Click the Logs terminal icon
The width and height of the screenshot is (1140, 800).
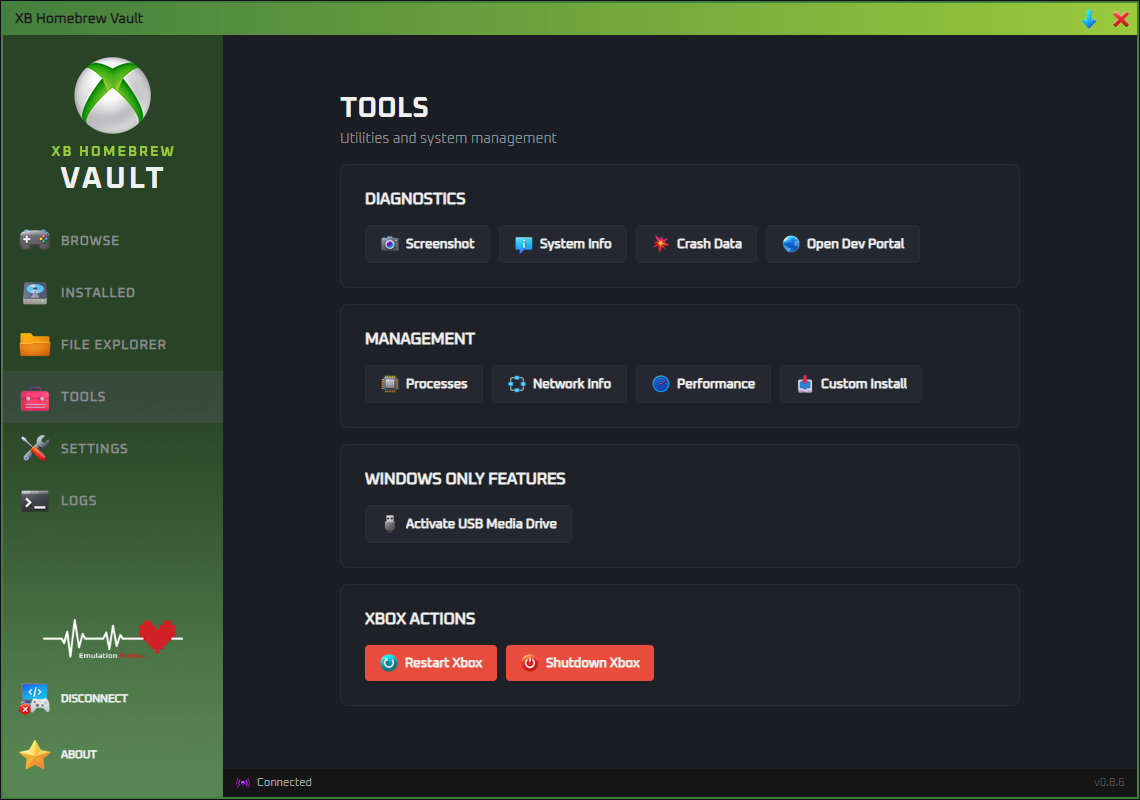pyautogui.click(x=35, y=500)
